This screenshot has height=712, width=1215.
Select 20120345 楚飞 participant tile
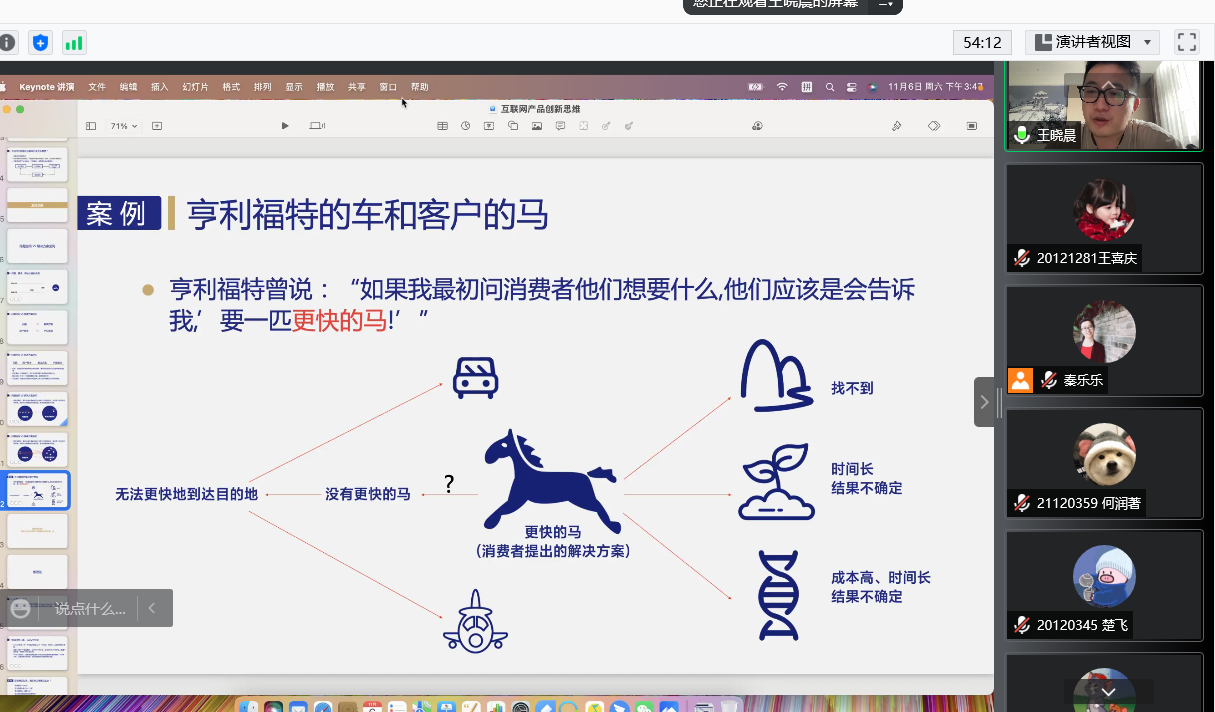click(x=1104, y=585)
